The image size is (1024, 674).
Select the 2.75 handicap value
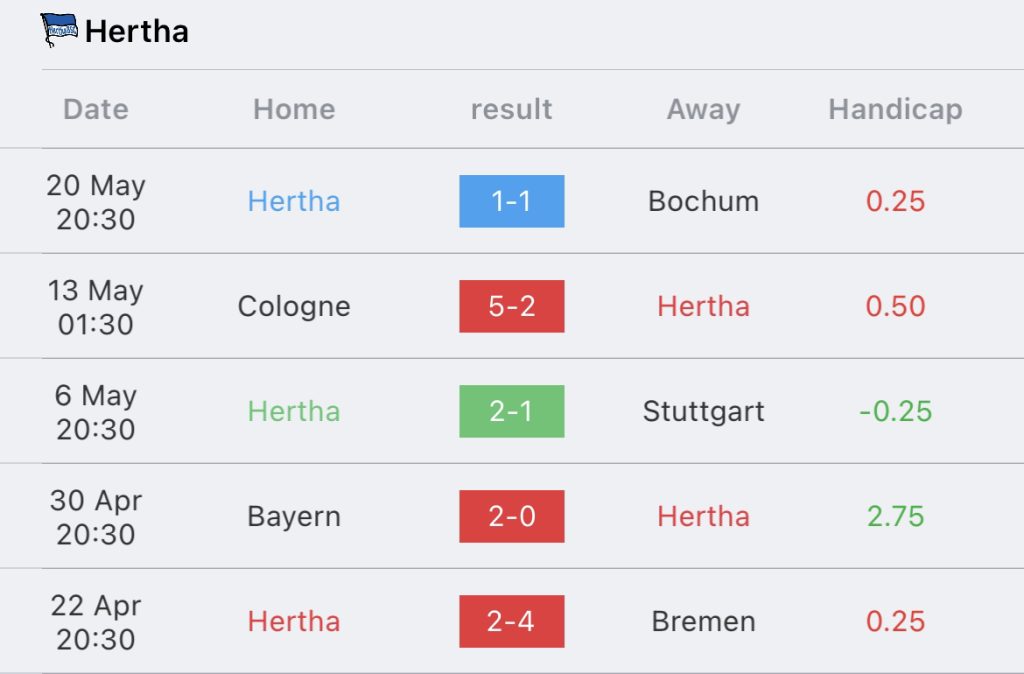click(x=895, y=517)
